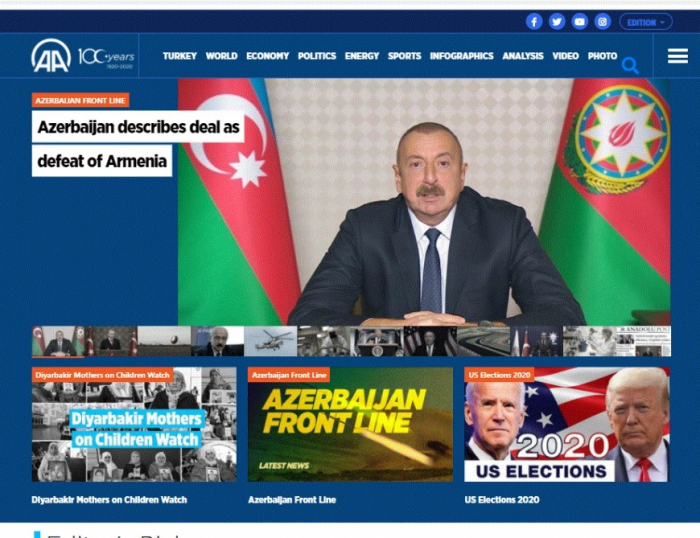Click the main Aliyev speech image
Image resolution: width=700 pixels, height=538 pixels.
tap(424, 202)
